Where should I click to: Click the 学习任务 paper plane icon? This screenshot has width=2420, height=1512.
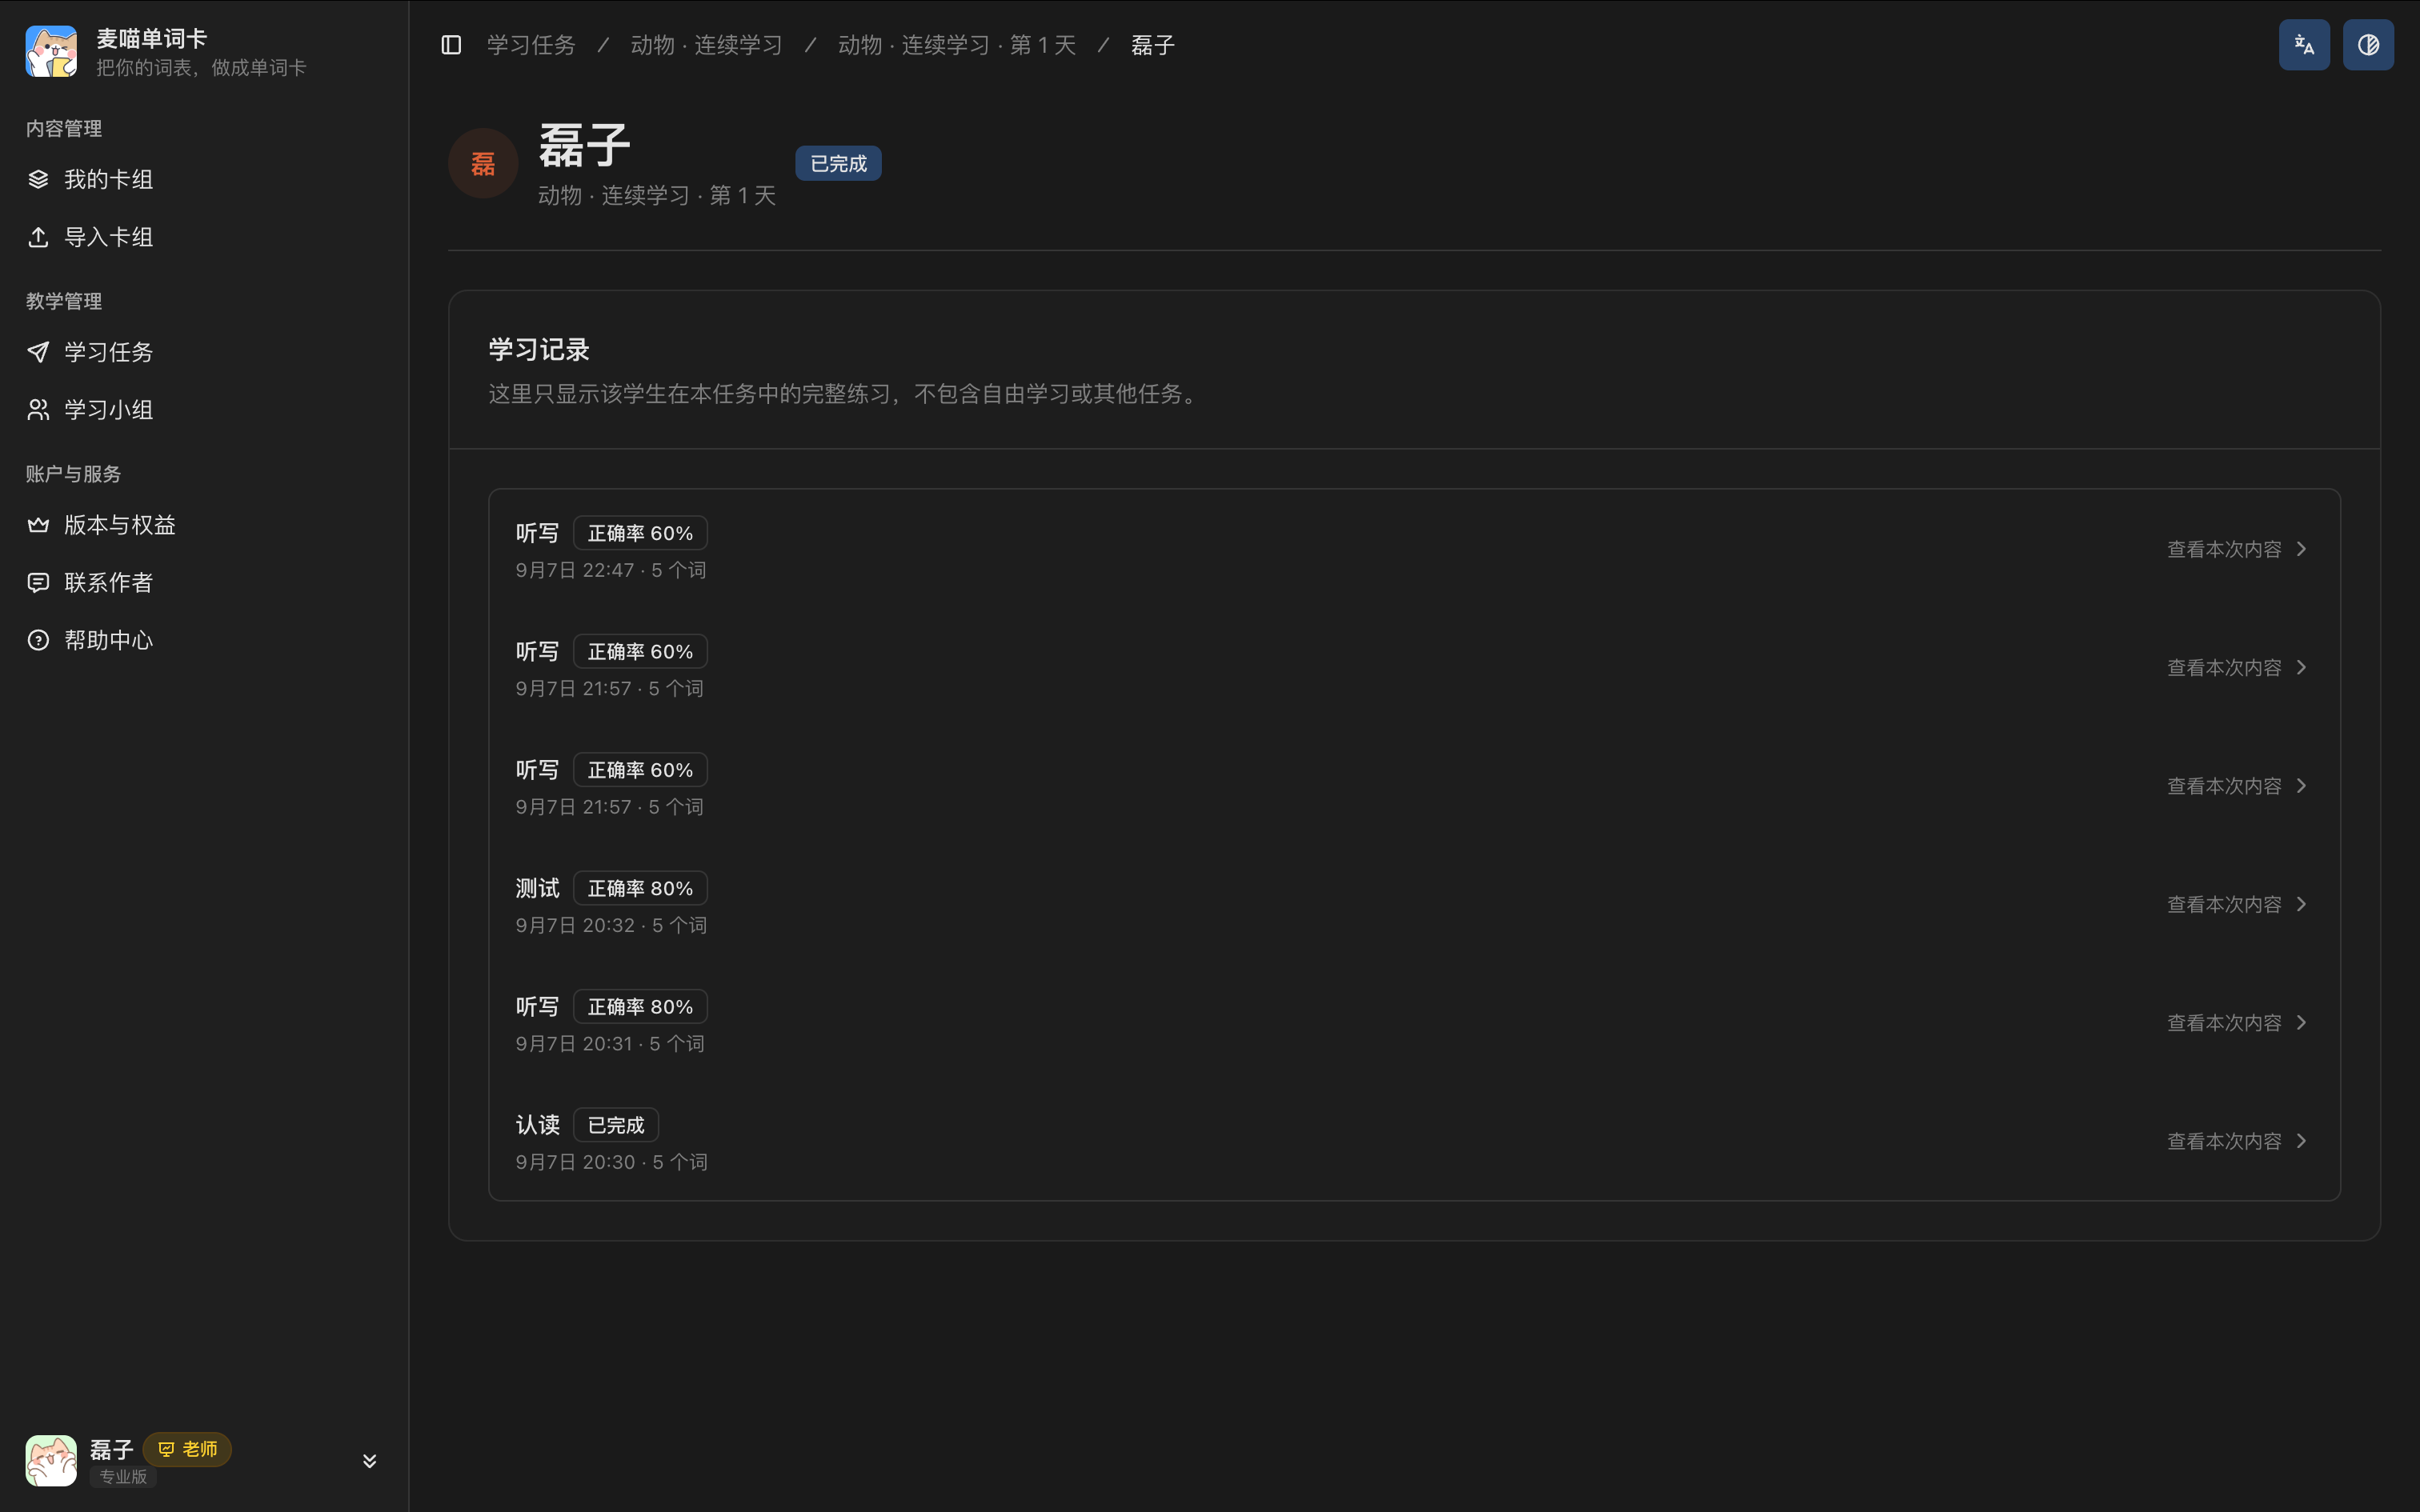38,352
